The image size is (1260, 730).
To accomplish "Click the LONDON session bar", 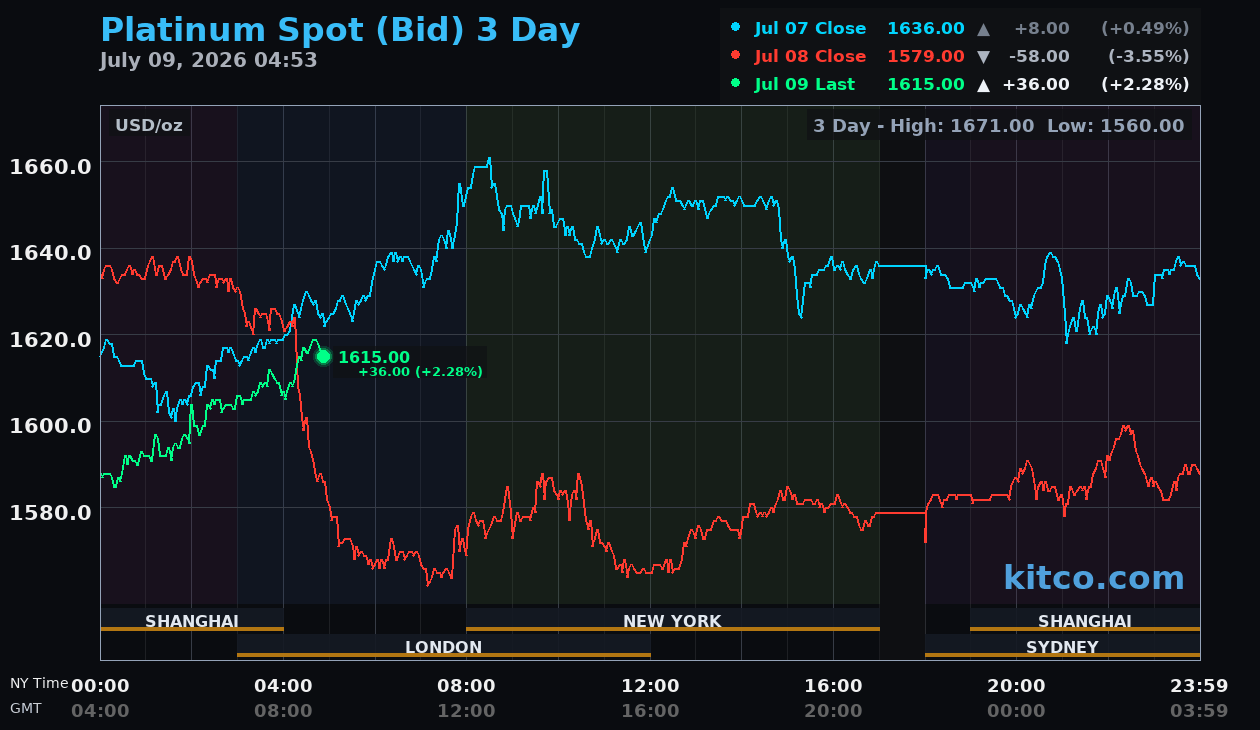I will [x=444, y=647].
